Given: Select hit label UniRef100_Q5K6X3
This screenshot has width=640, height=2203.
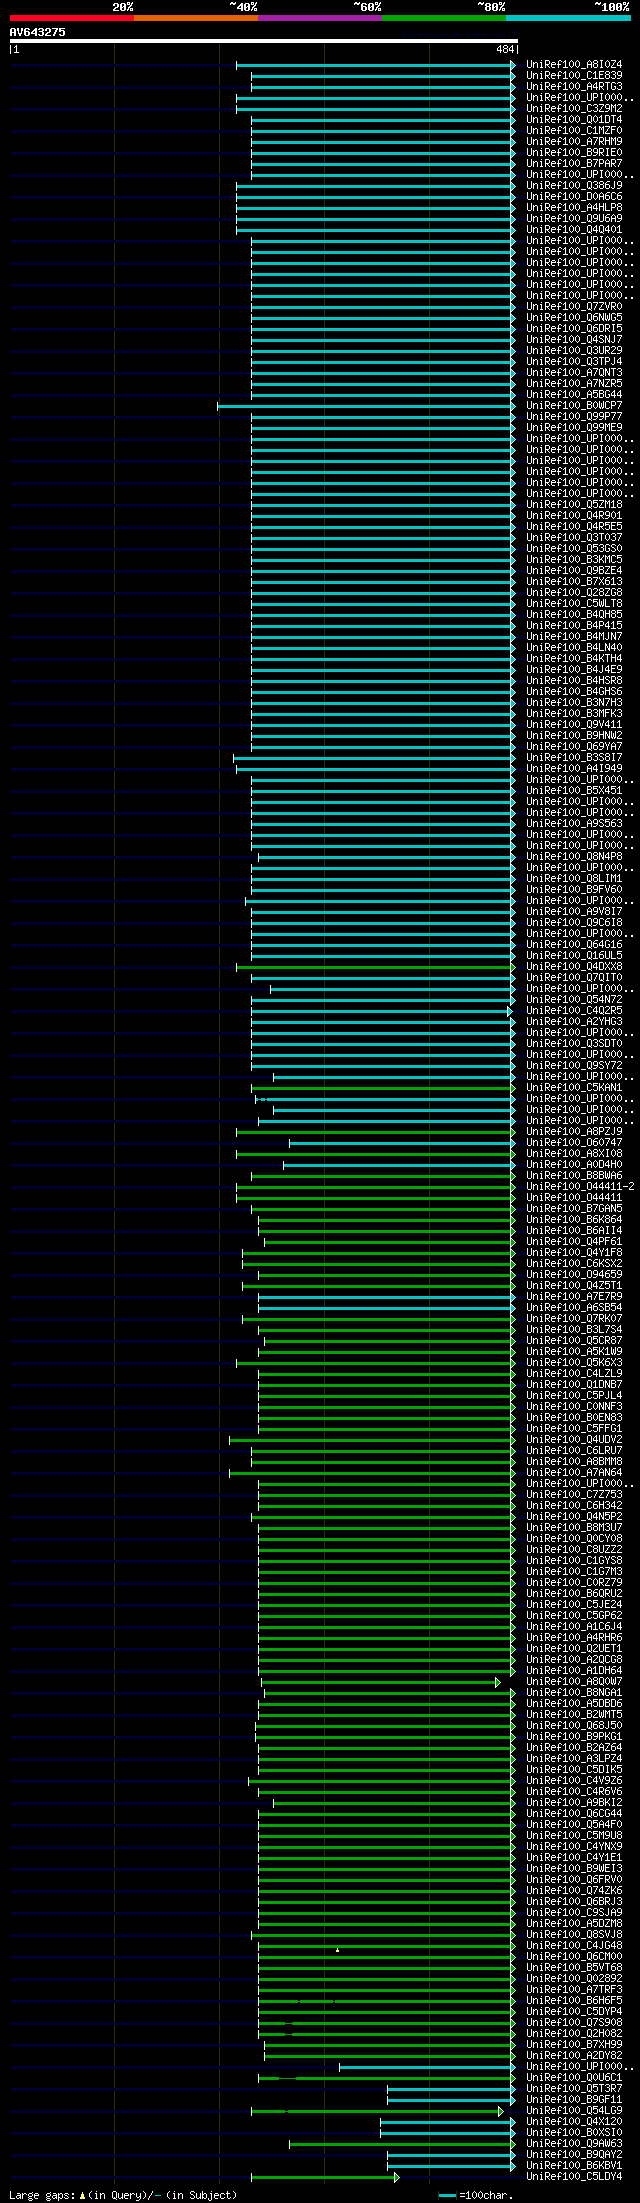Looking at the screenshot, I should (574, 1362).
